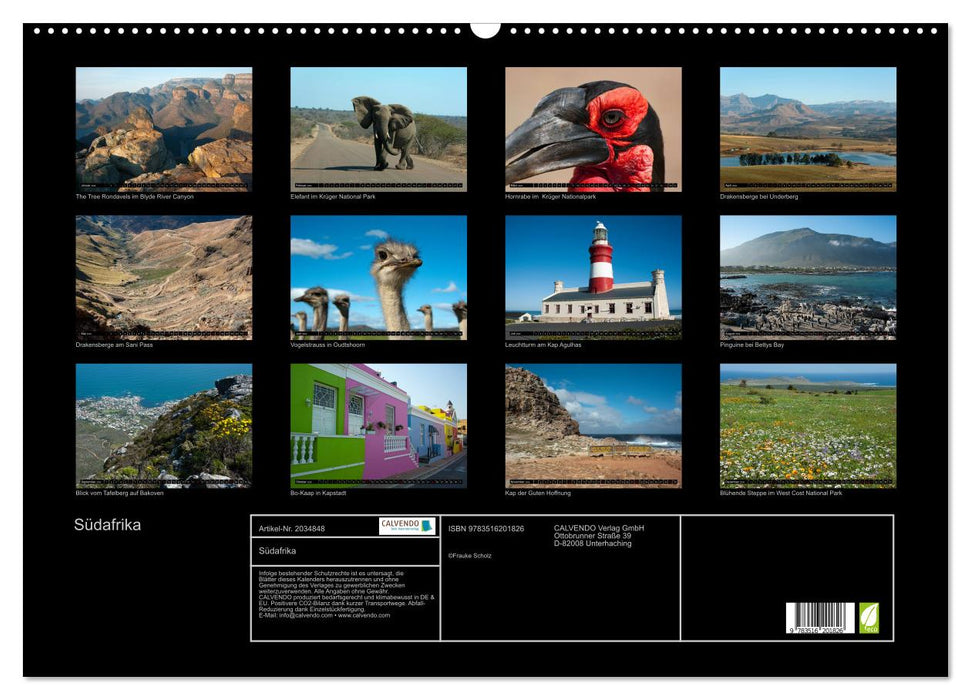
Task: Select the blooming steppe West Coast photo
Action: point(808,425)
